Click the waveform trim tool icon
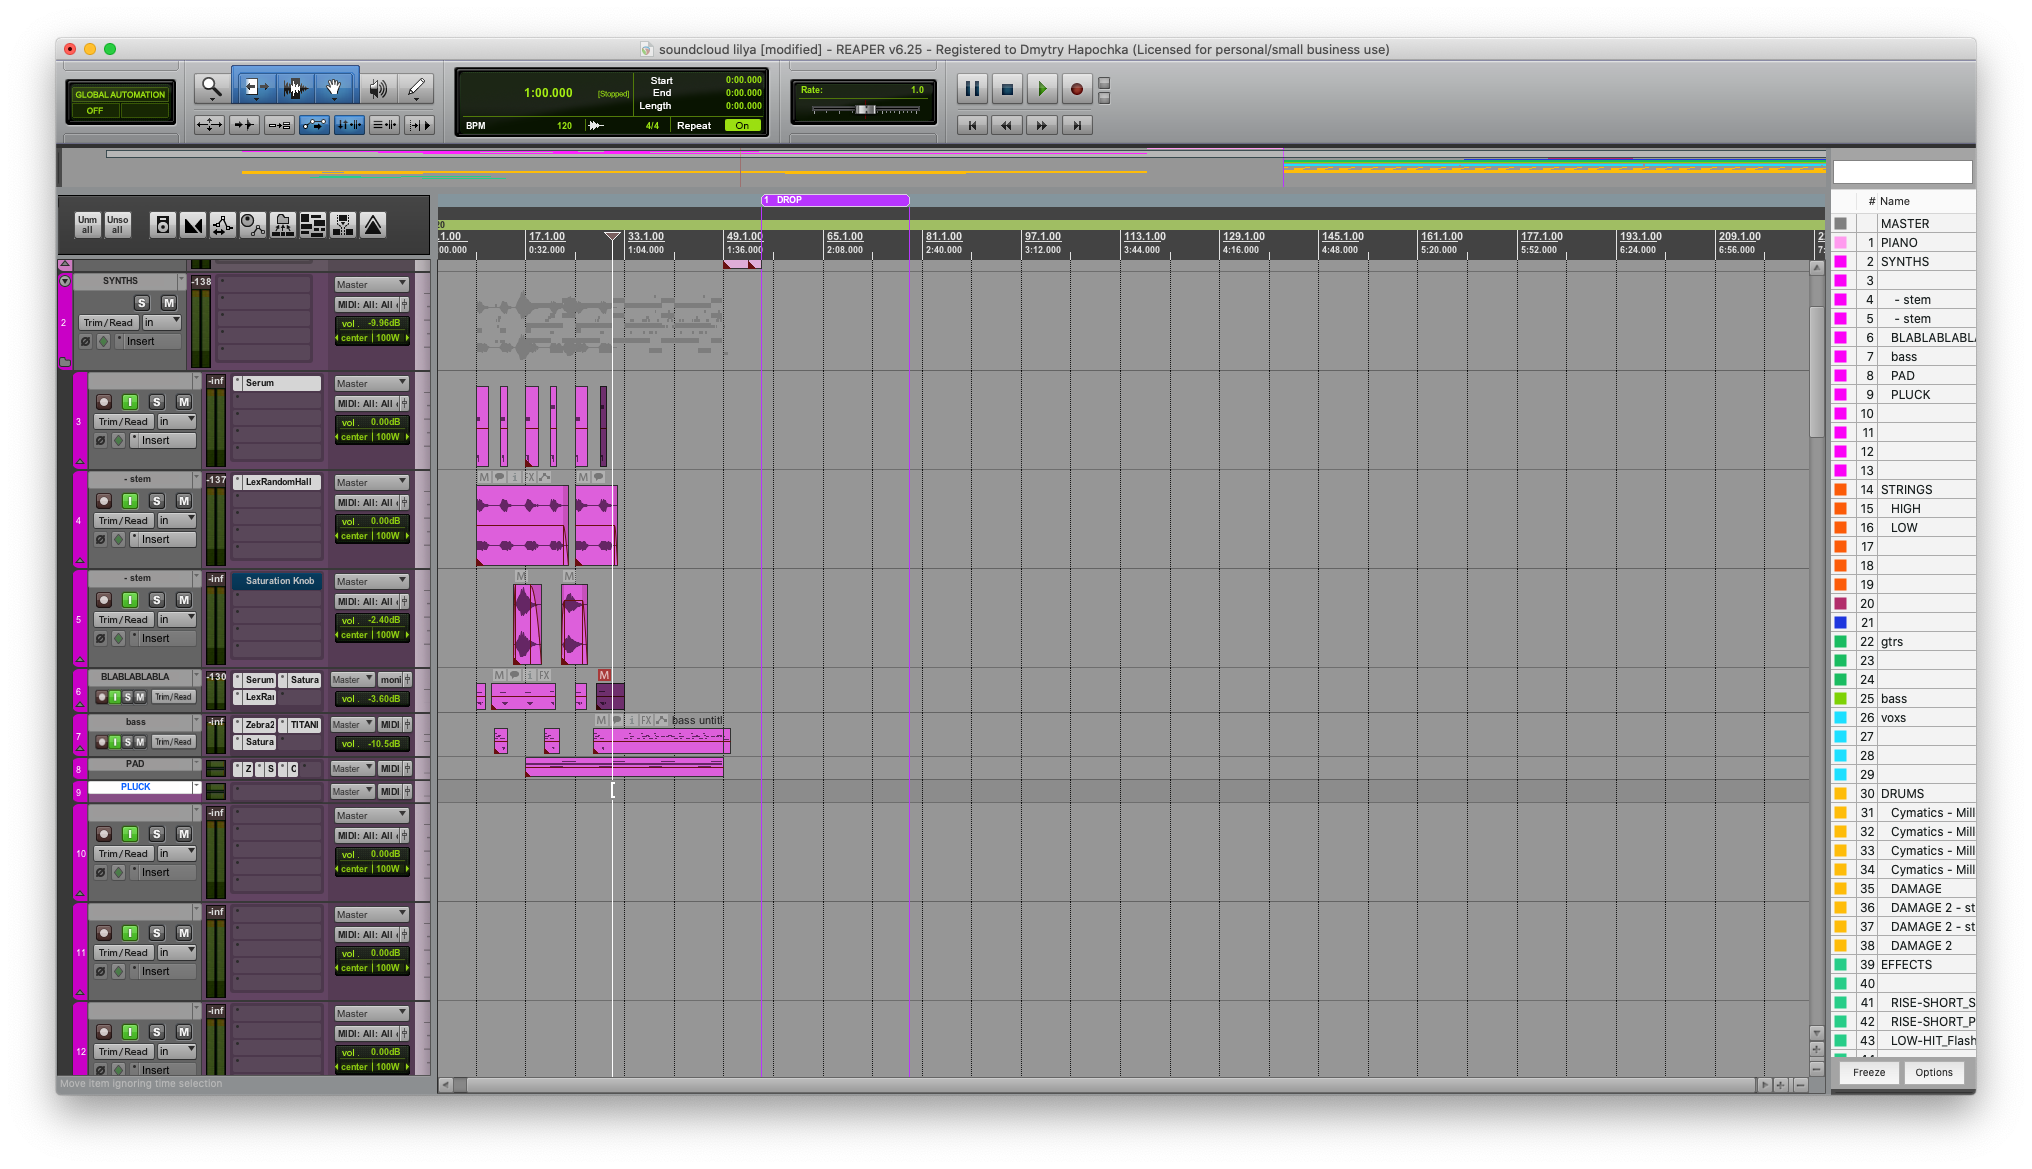 294,88
